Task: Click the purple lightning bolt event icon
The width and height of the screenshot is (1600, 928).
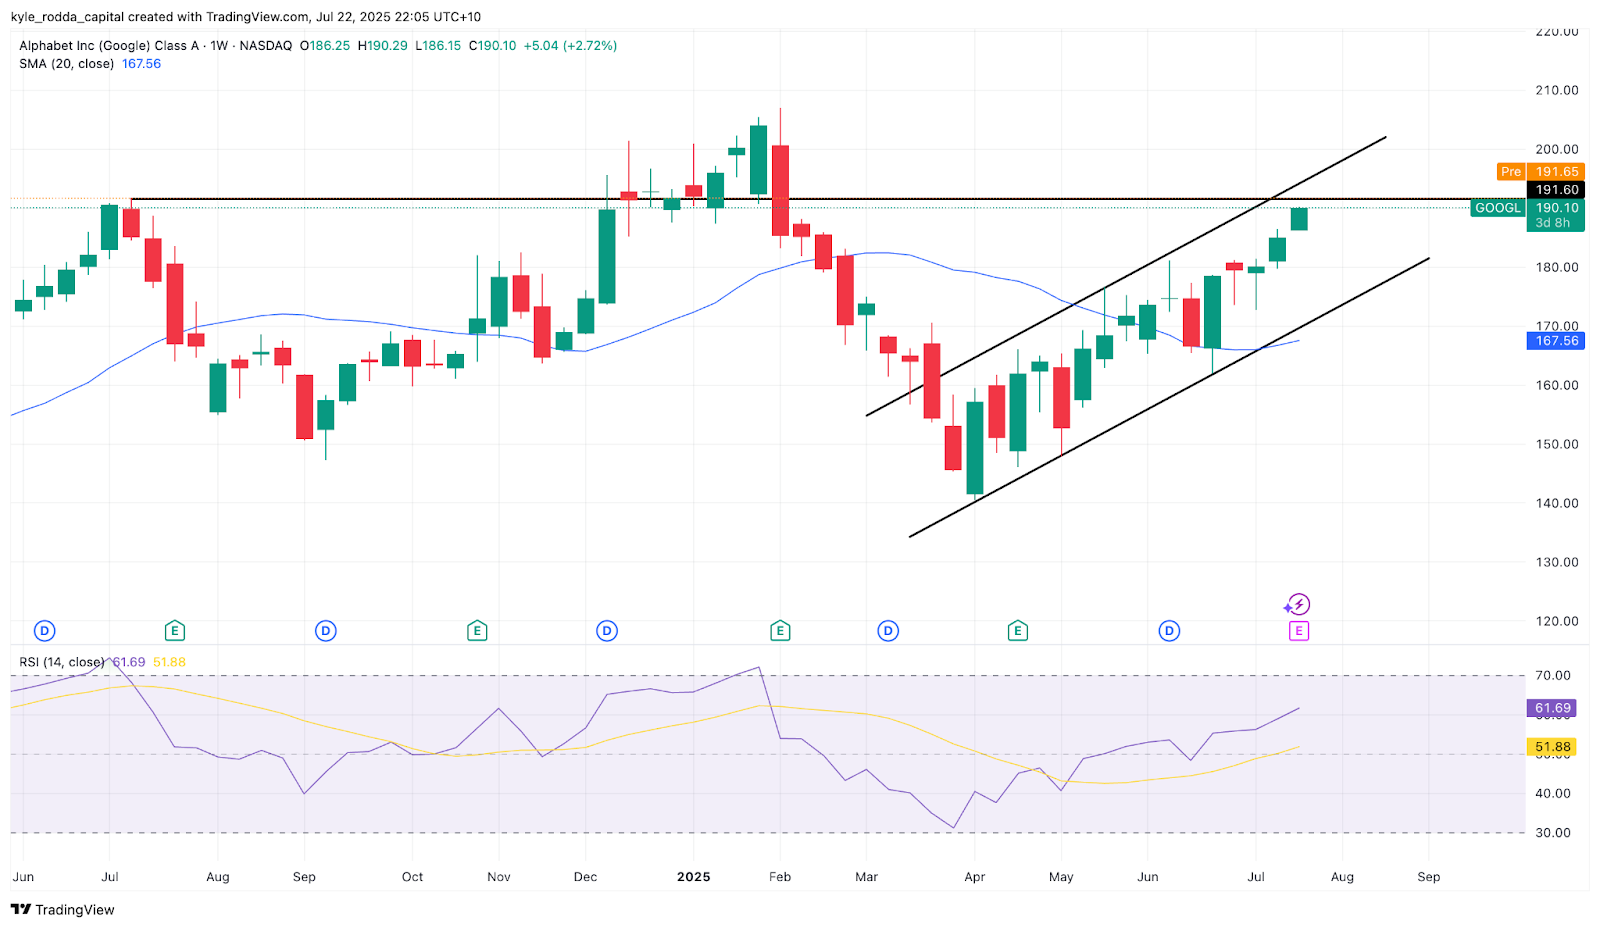Action: pyautogui.click(x=1297, y=604)
